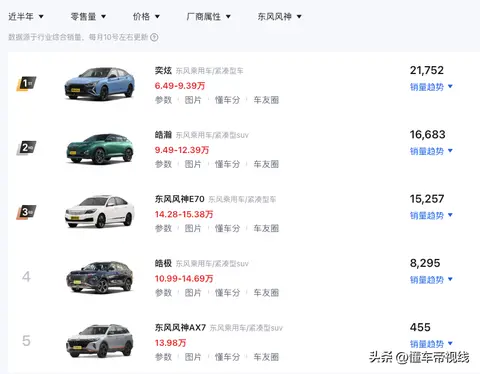Click the 16,683 sales figure
480x374 pixels.
[x=427, y=135]
